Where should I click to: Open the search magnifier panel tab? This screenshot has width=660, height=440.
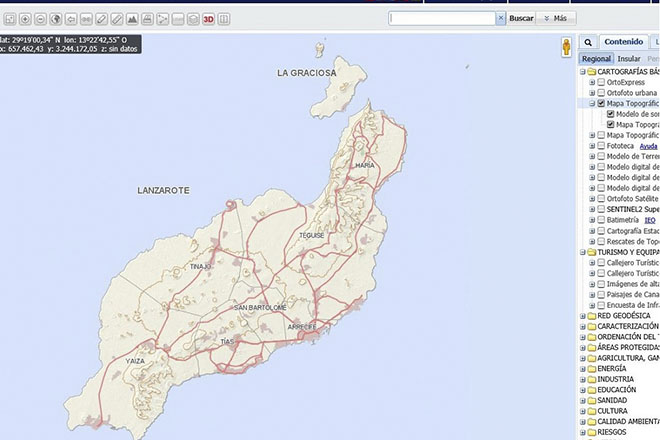[x=588, y=43]
